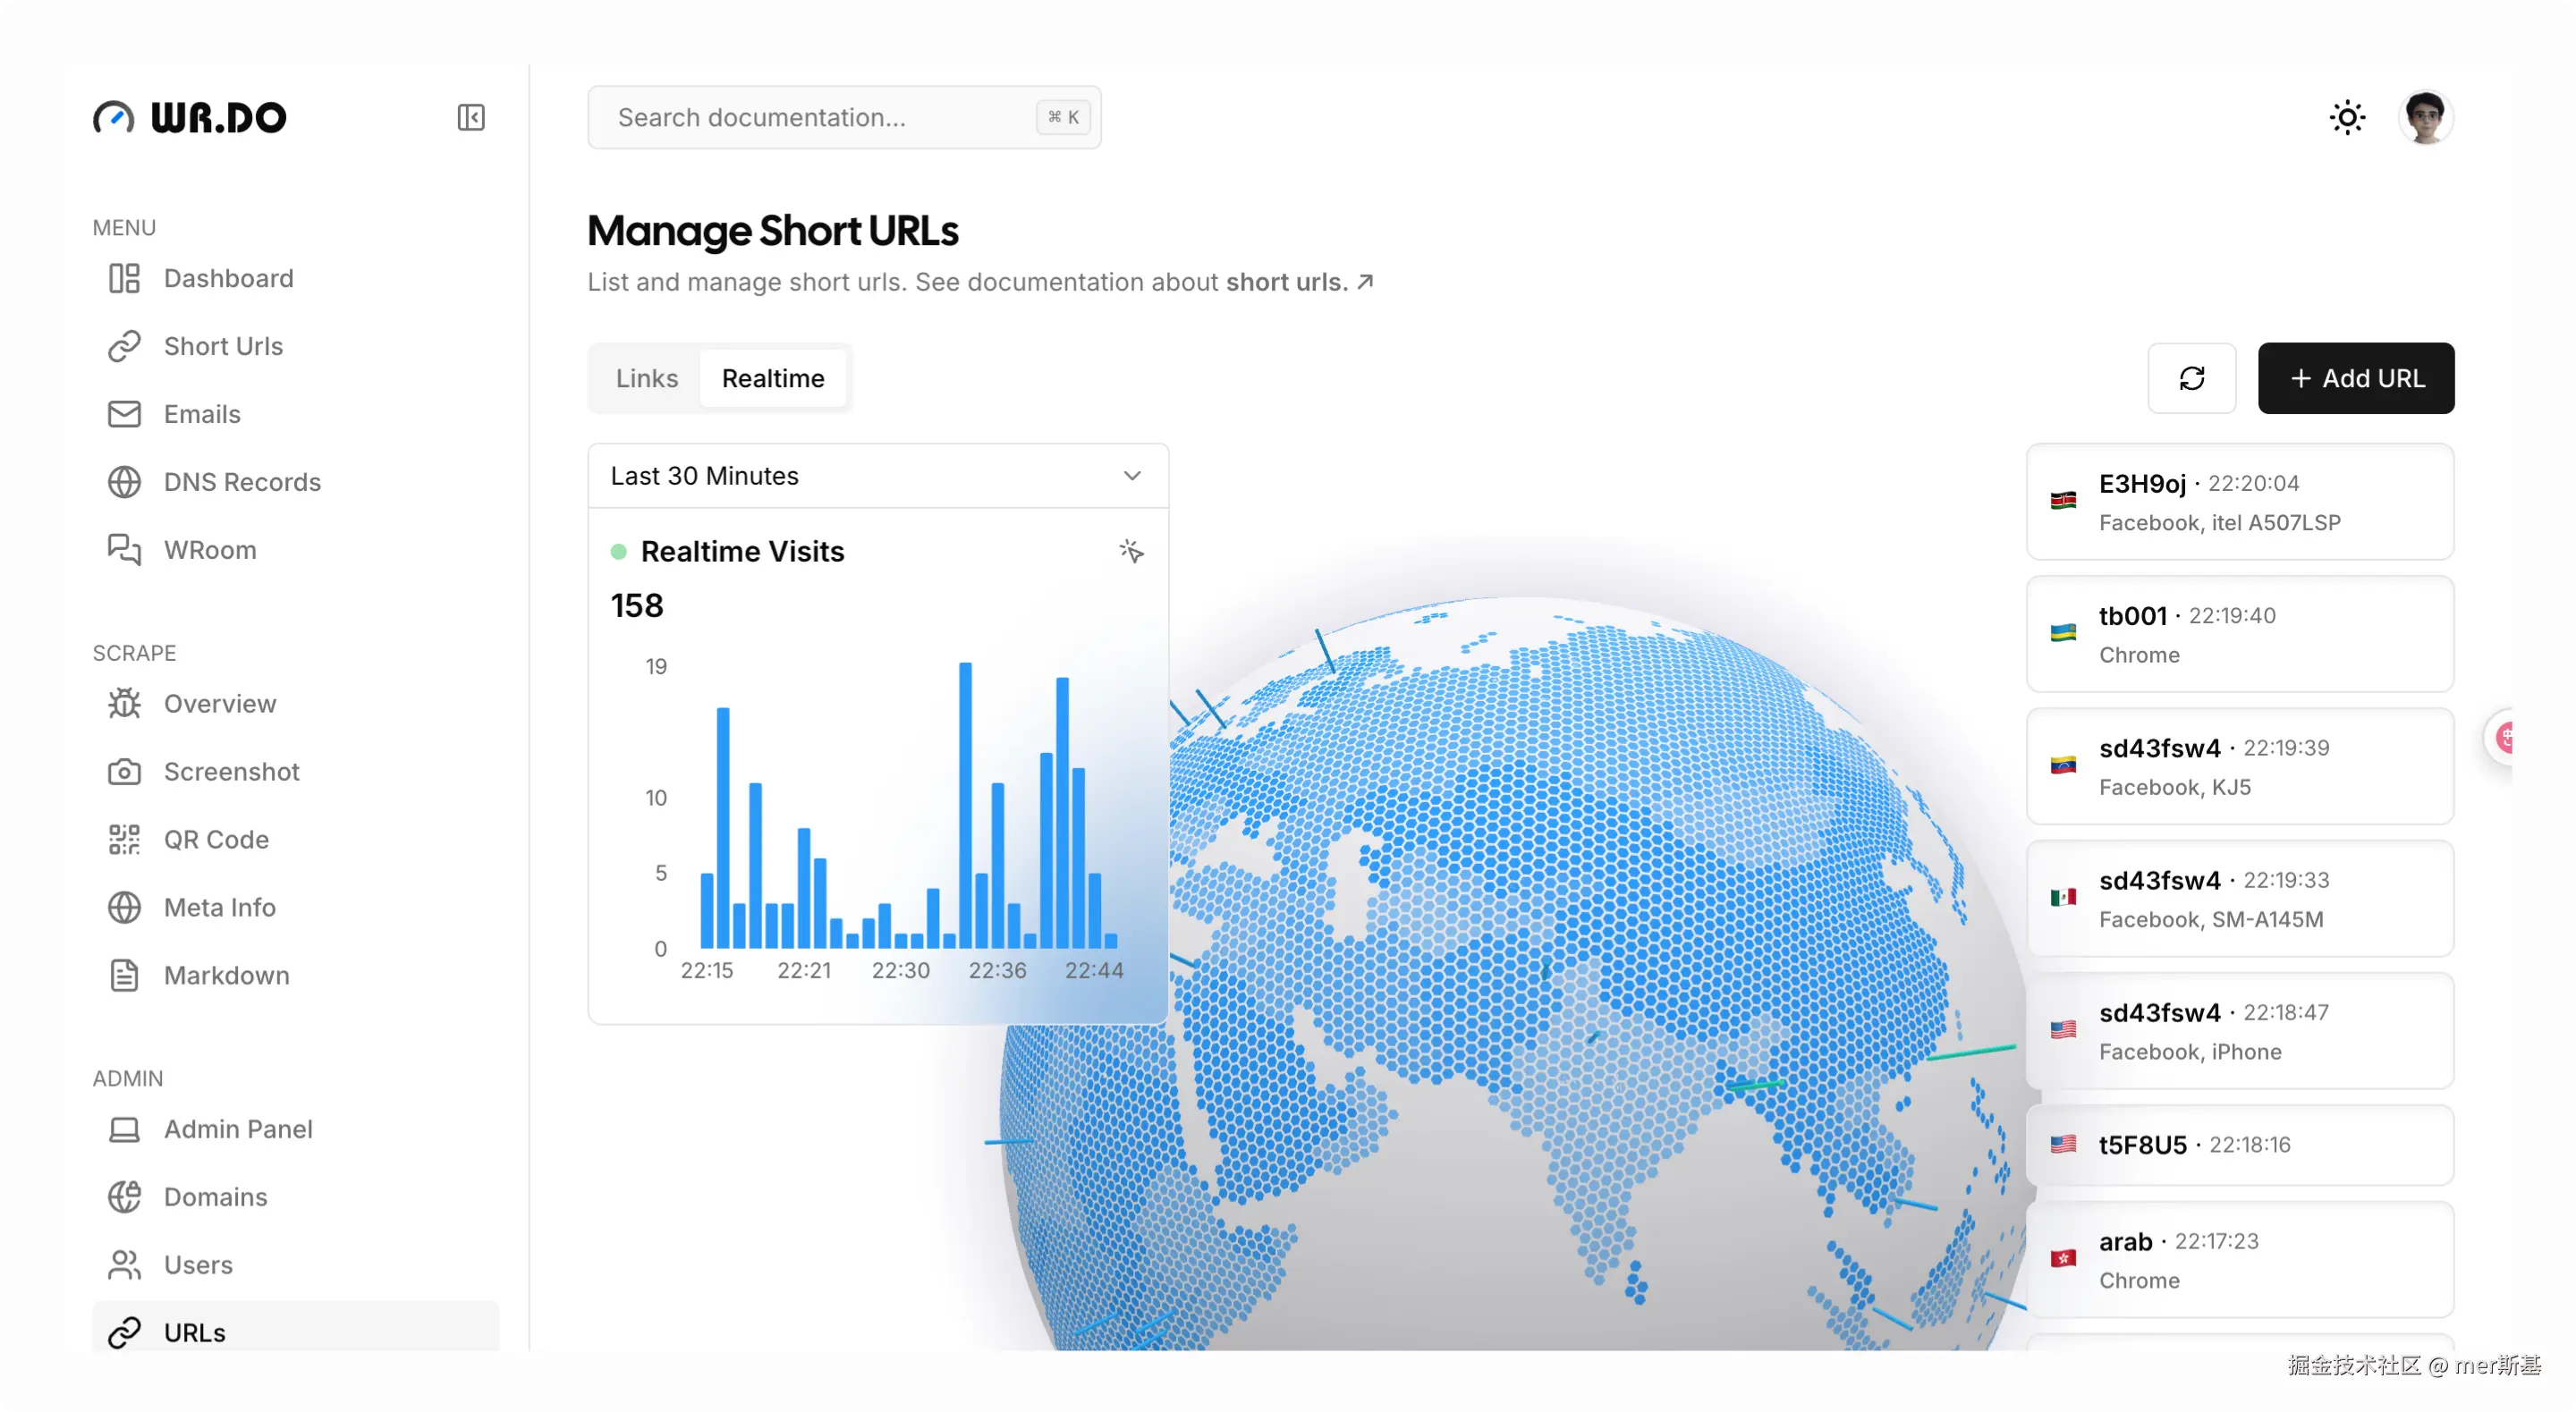Open the QR Code tool
Viewport: 2576px width, 1412px height.
coord(216,839)
